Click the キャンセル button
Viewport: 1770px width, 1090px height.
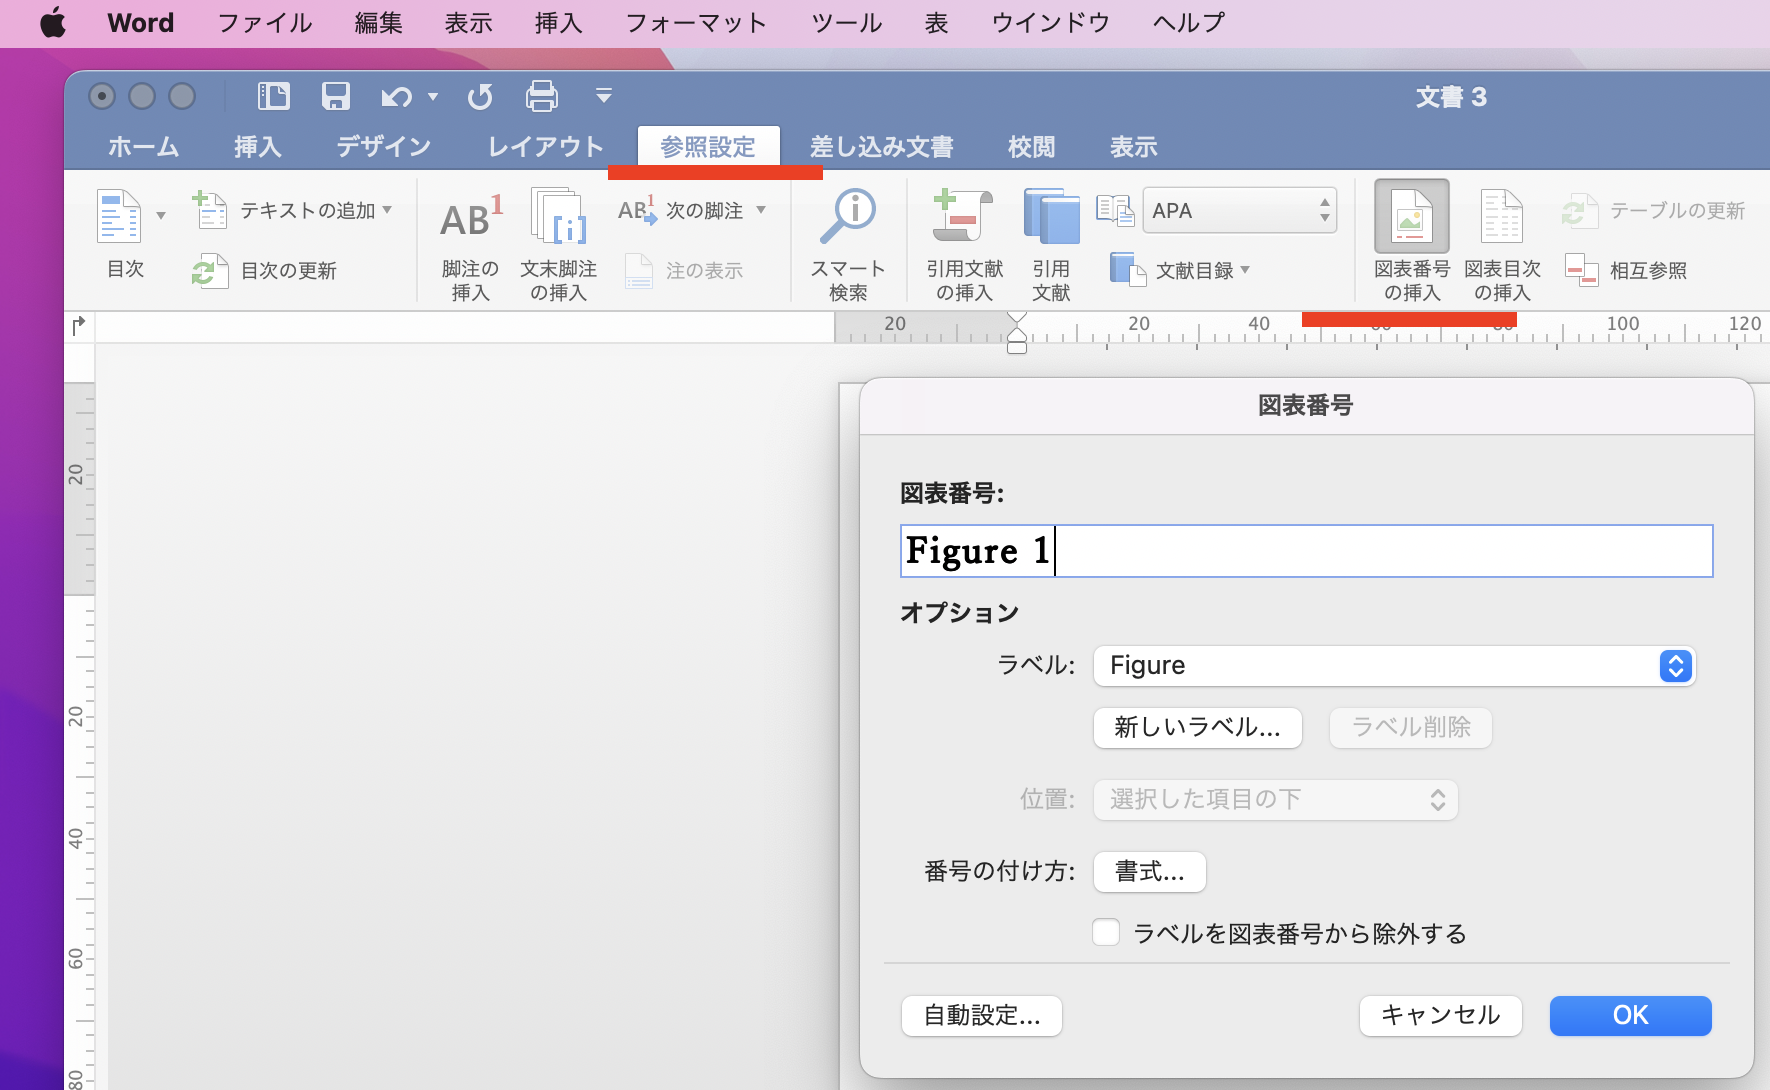click(x=1440, y=1016)
